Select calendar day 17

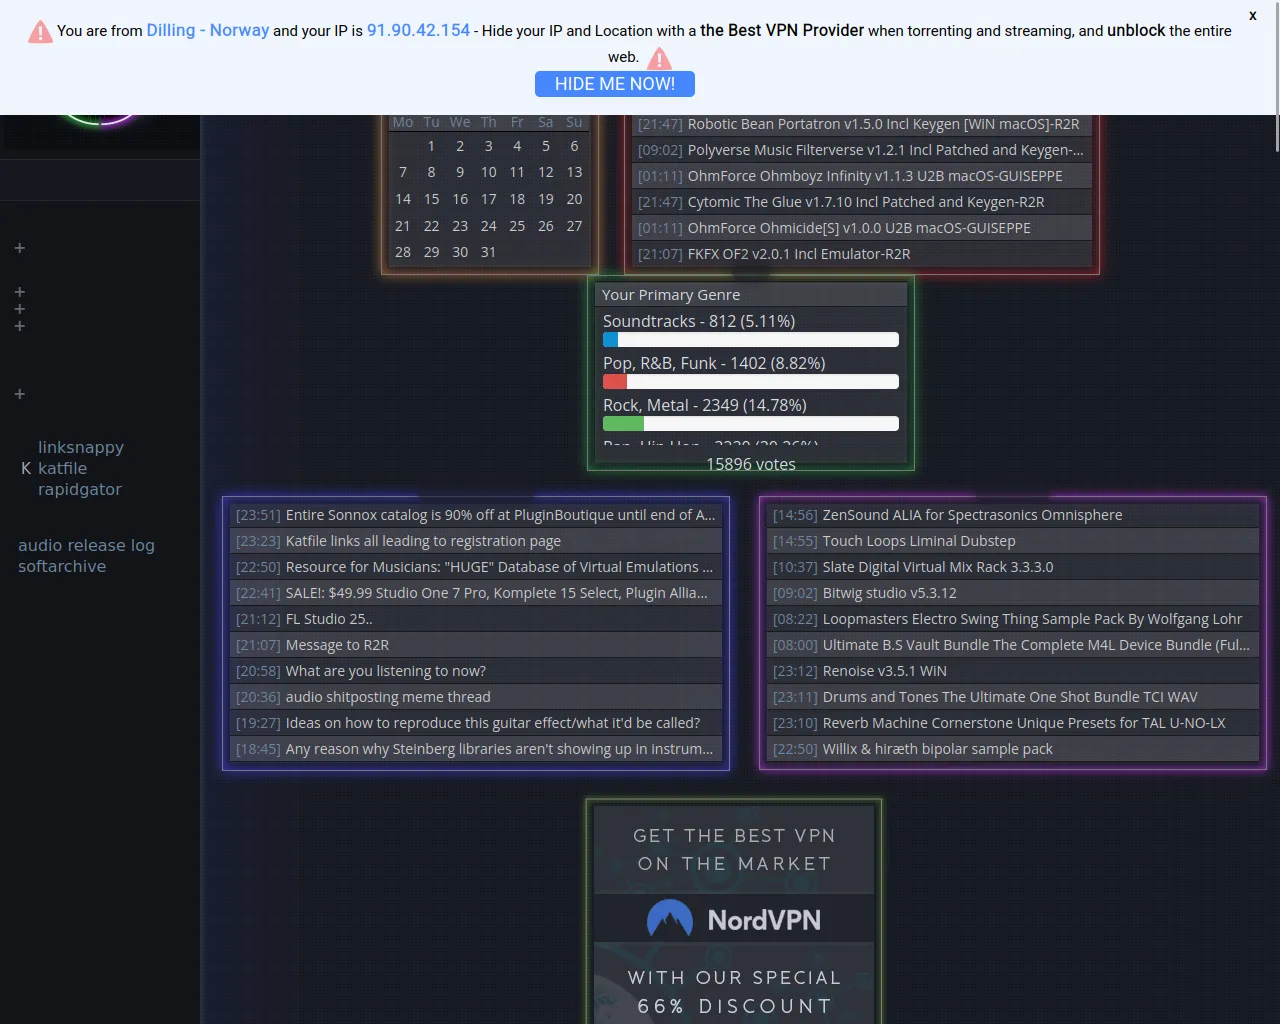pyautogui.click(x=489, y=199)
